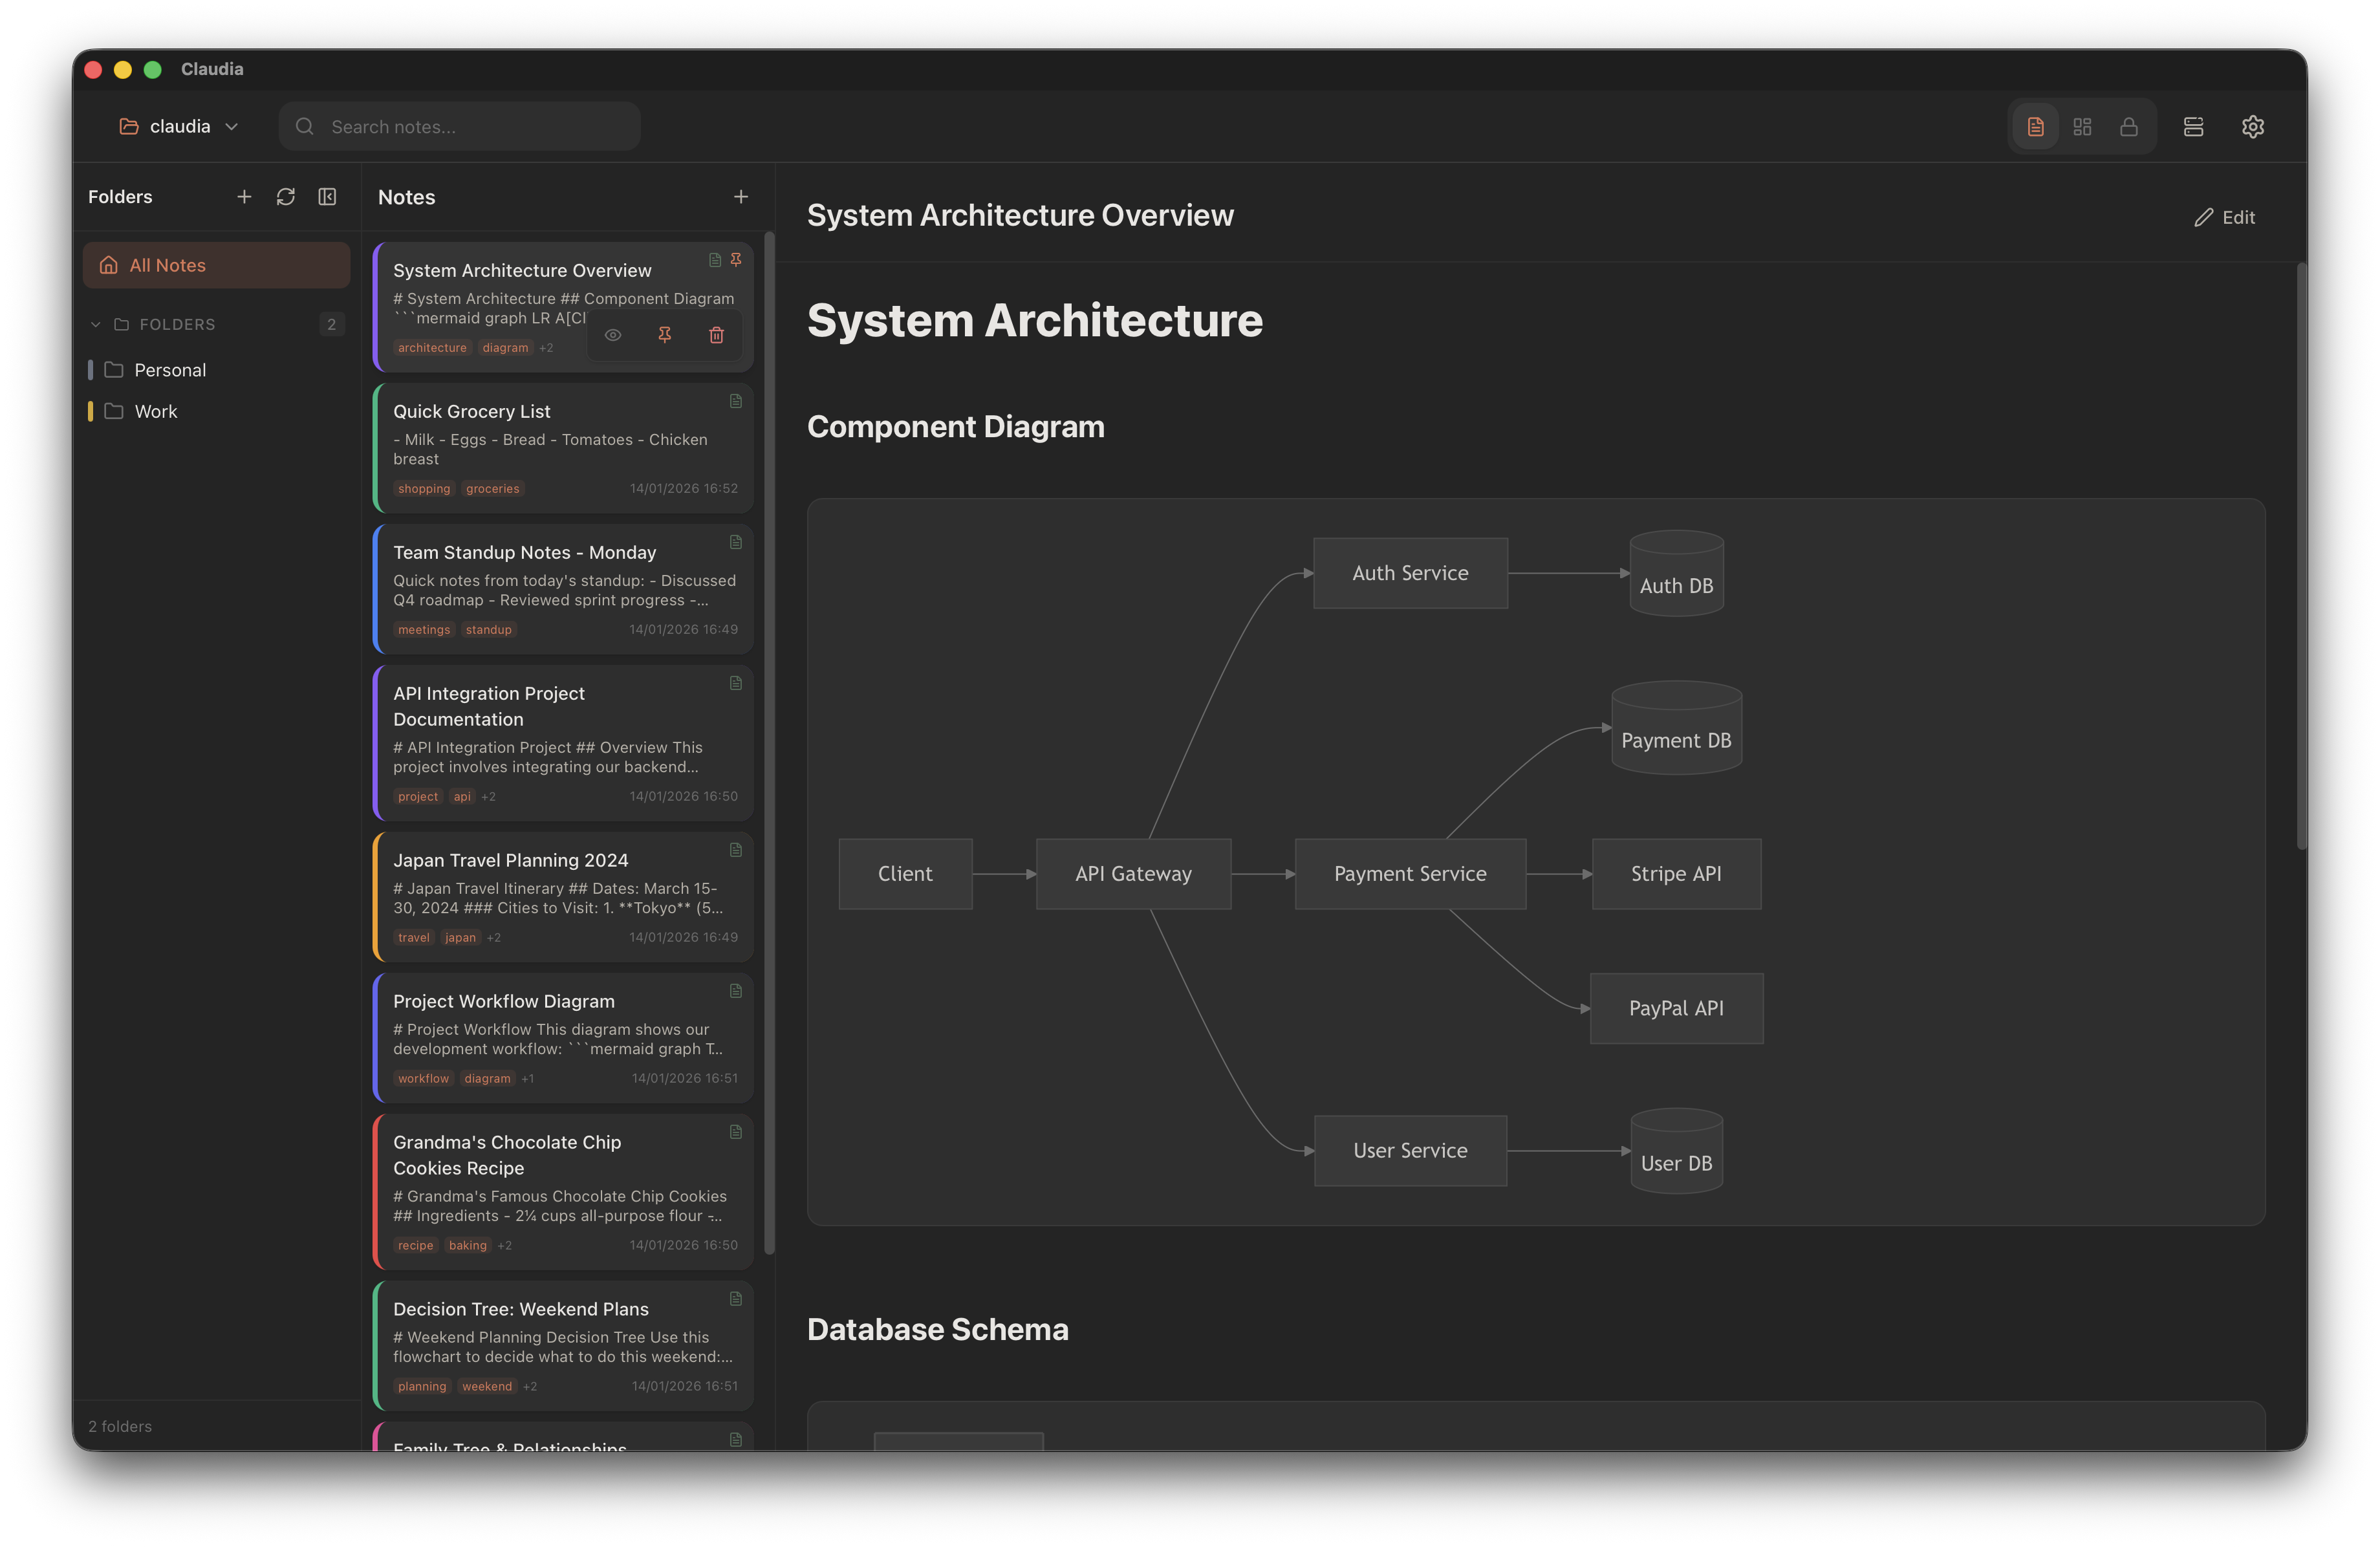The height and width of the screenshot is (1547, 2380).
Task: Collapse the folders sidebar panel
Action: (x=327, y=196)
